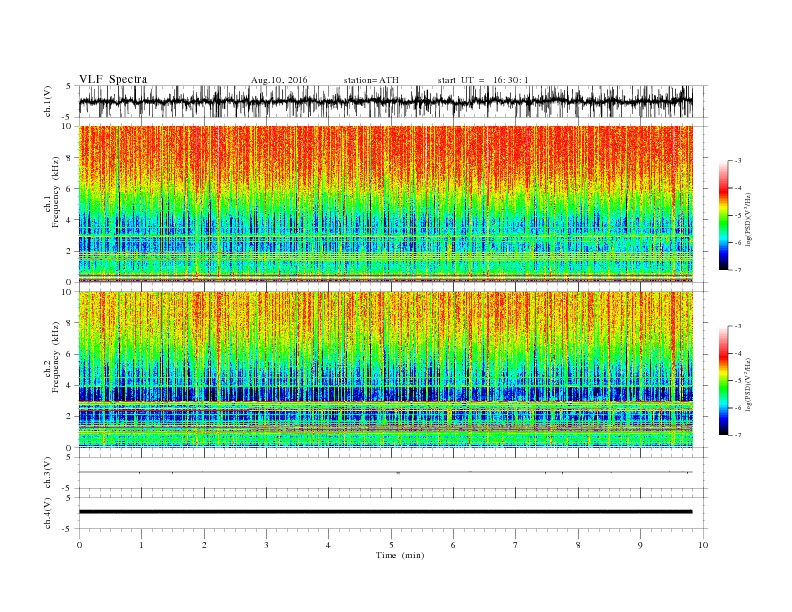792x612 pixels.
Task: Click the "station=ATH" header label
Action: pos(371,80)
